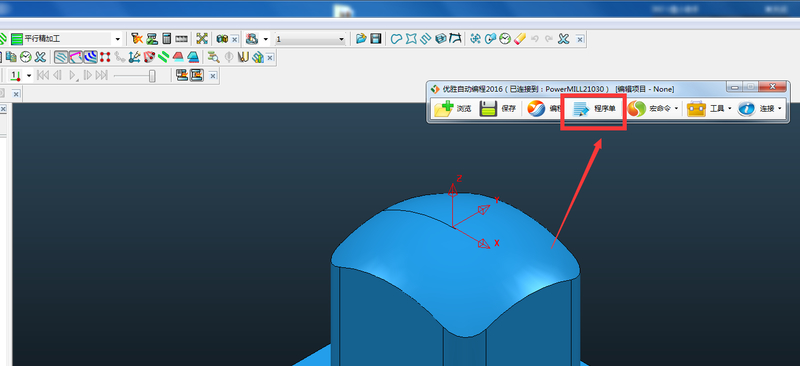Click the workplane model icon
Image resolution: width=800 pixels, height=366 pixels.
pos(252,39)
